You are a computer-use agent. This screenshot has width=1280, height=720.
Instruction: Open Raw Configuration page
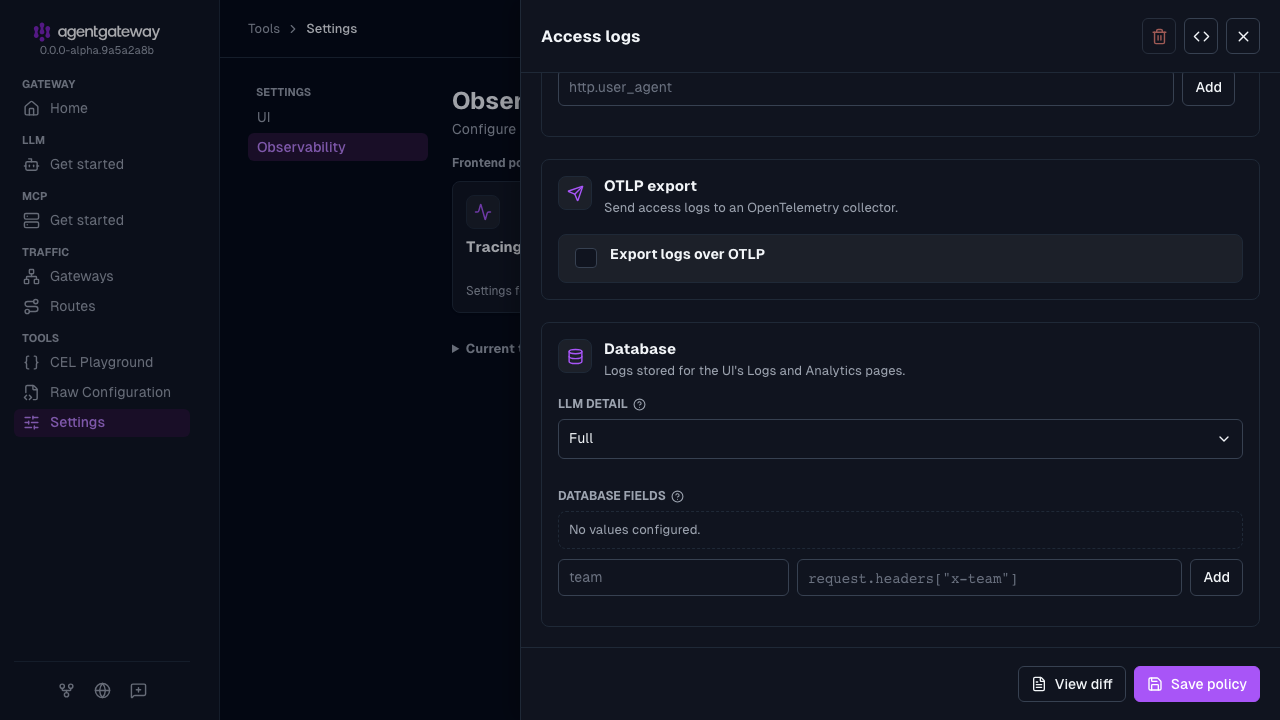pyautogui.click(x=102, y=392)
